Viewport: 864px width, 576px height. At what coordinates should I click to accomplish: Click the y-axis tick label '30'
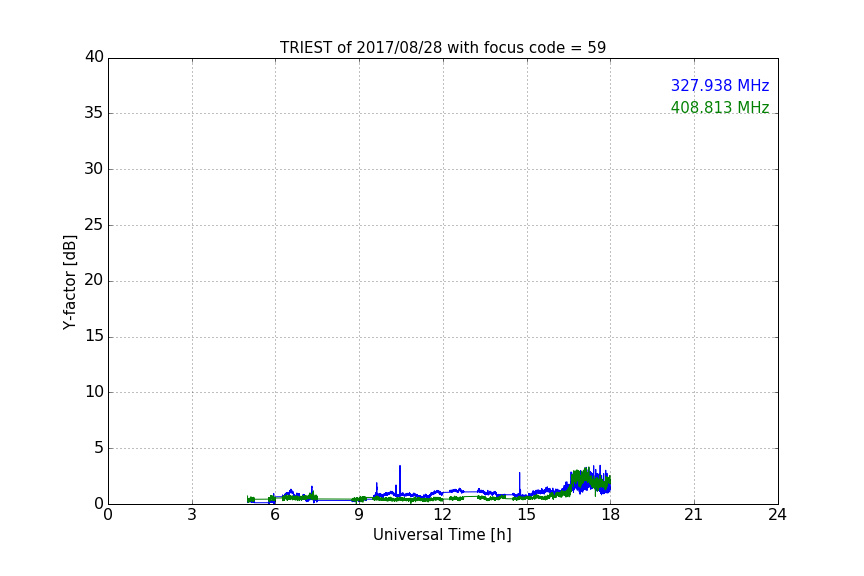[94, 169]
